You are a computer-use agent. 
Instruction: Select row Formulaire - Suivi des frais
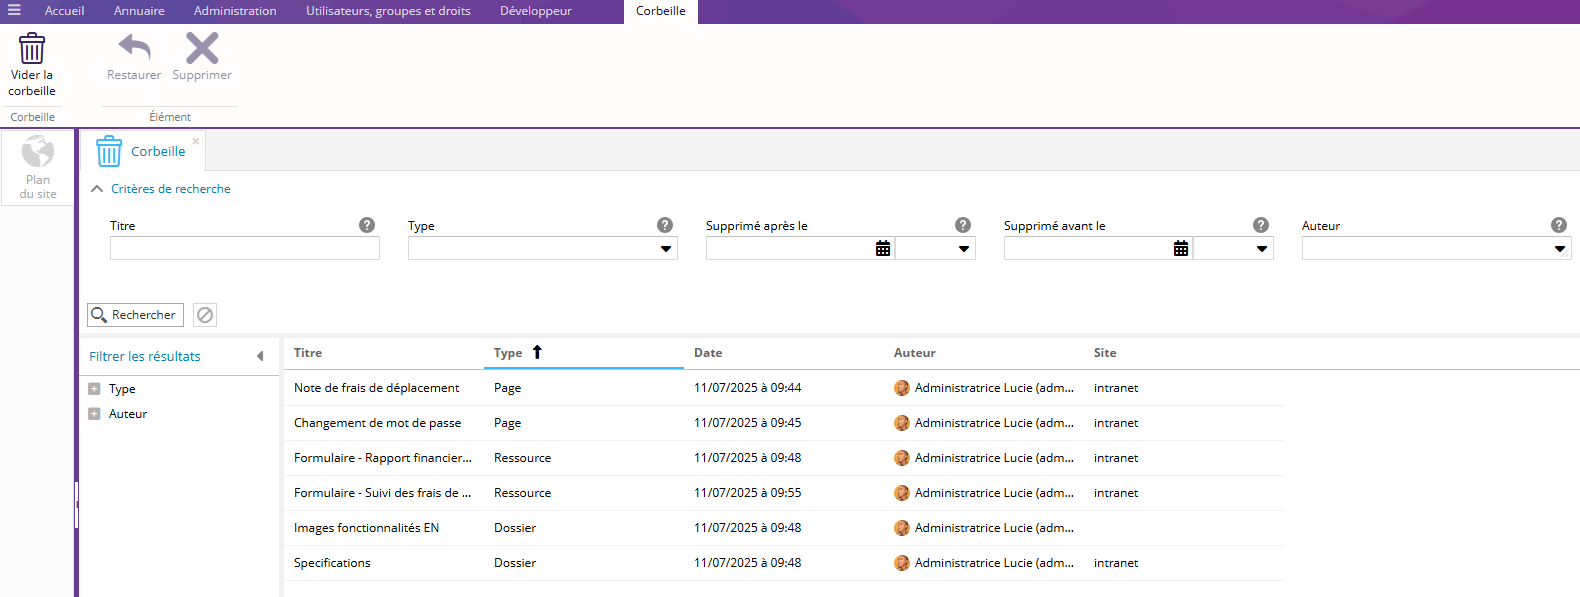click(784, 493)
